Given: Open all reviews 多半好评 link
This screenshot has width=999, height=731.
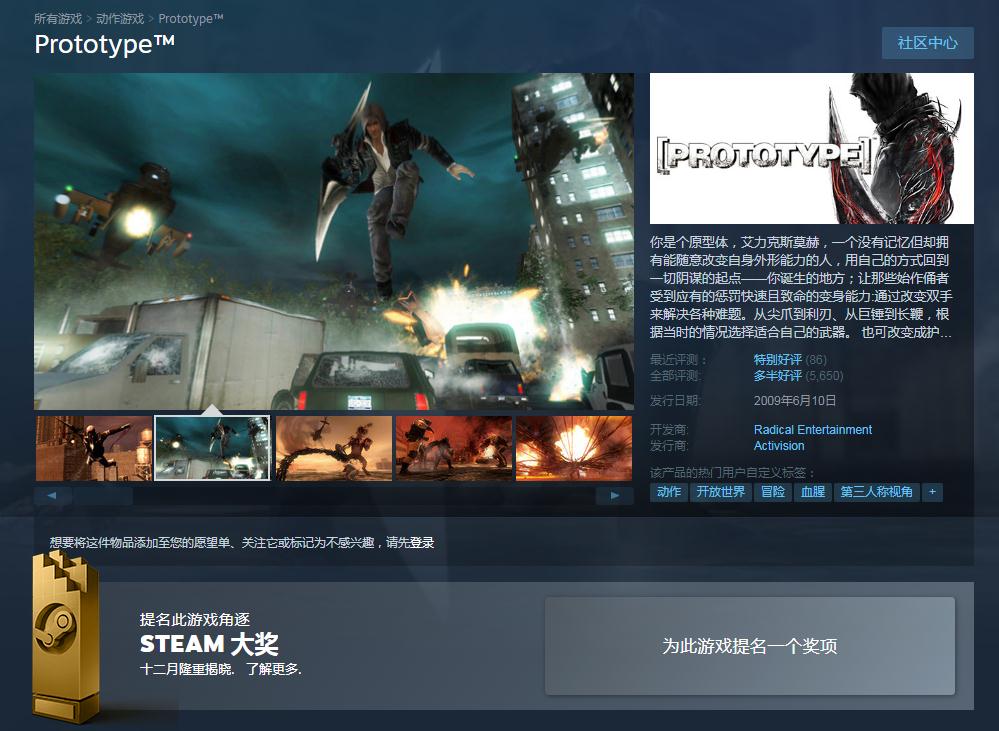Looking at the screenshot, I should (778, 376).
